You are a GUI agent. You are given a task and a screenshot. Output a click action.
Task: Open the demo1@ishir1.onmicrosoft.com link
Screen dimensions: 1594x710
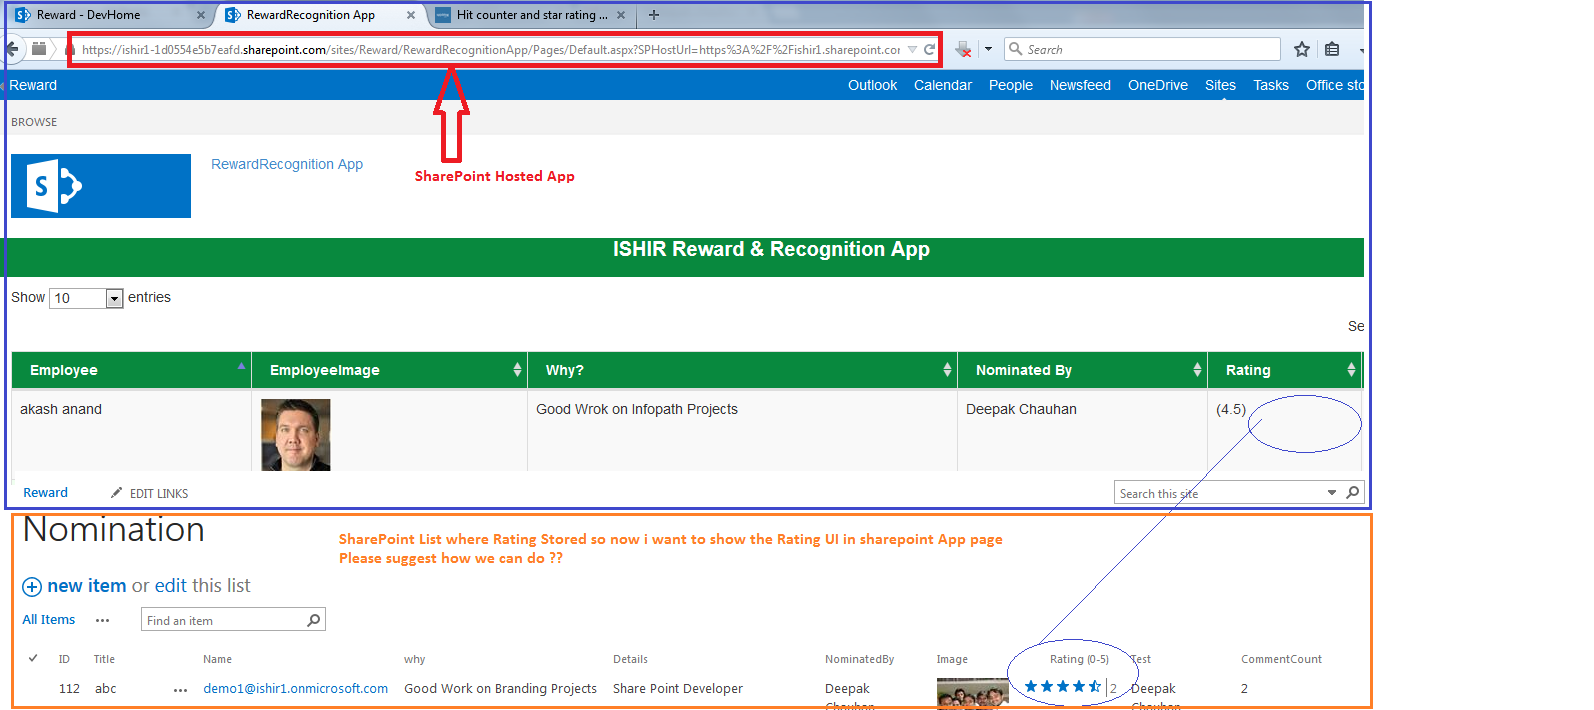click(295, 688)
